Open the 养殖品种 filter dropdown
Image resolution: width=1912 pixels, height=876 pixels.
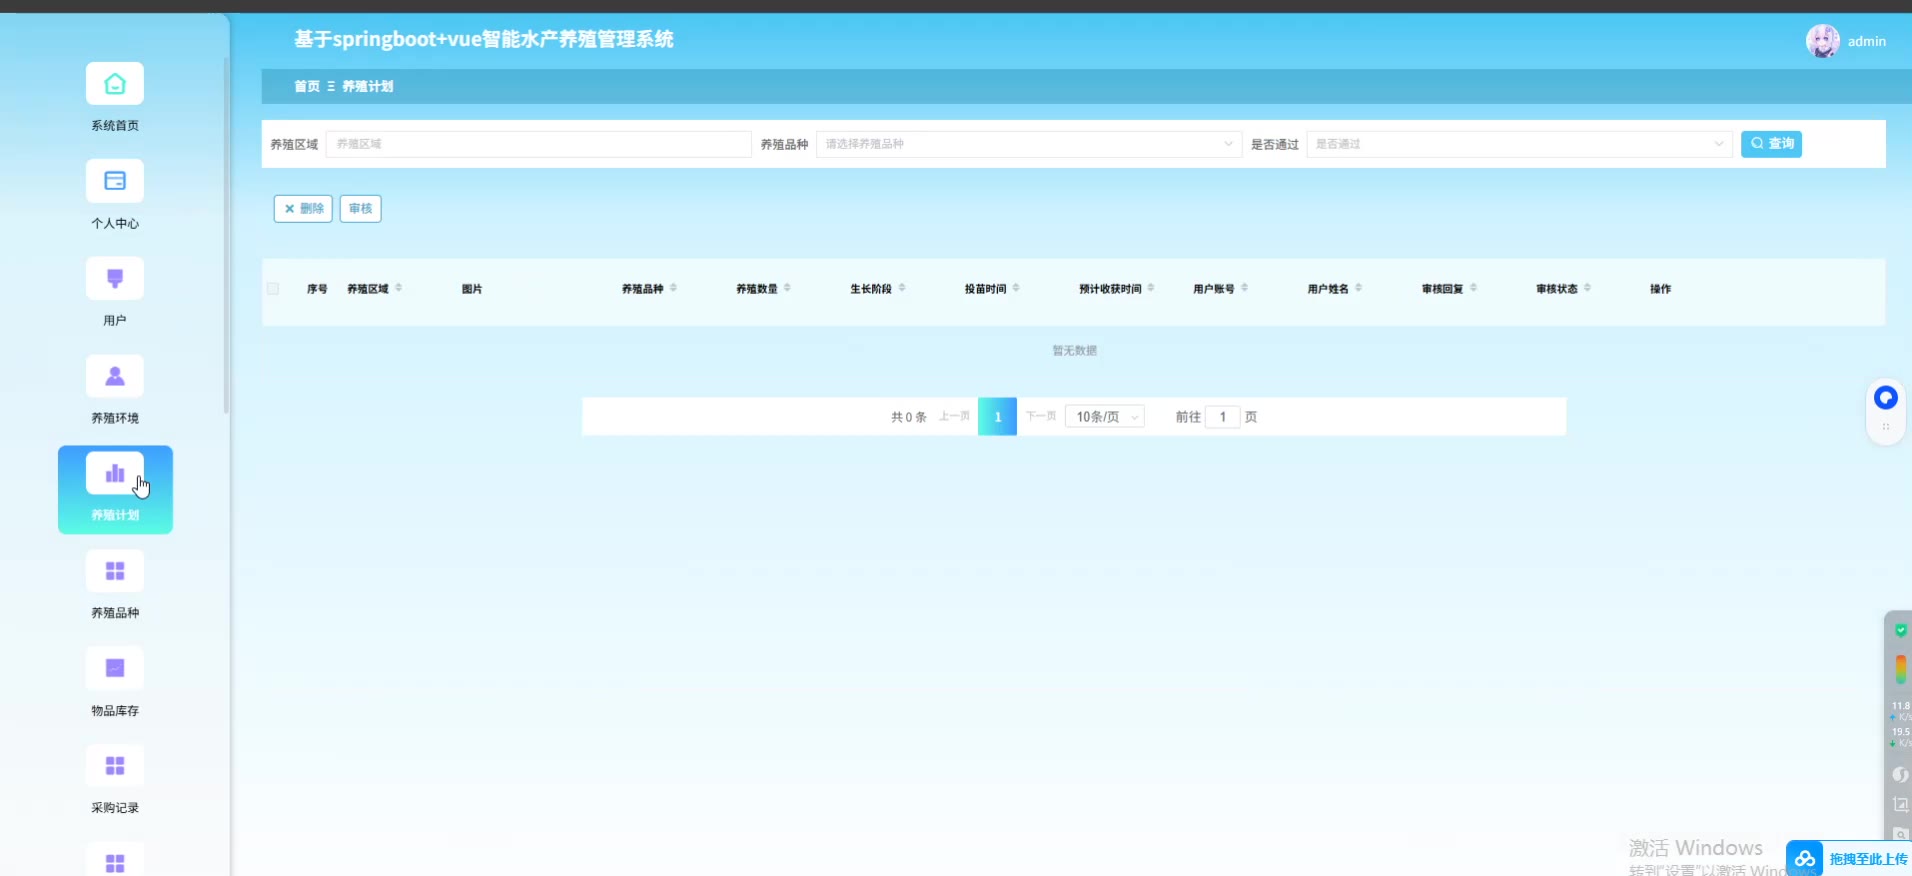tap(1029, 144)
